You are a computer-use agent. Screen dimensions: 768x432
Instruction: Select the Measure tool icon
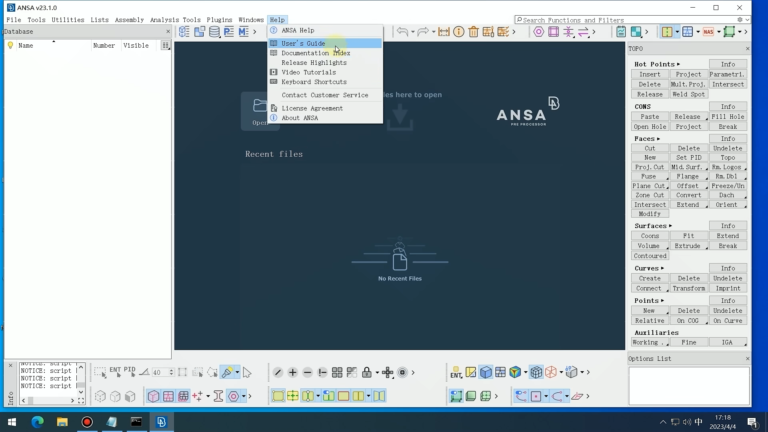pos(444,32)
